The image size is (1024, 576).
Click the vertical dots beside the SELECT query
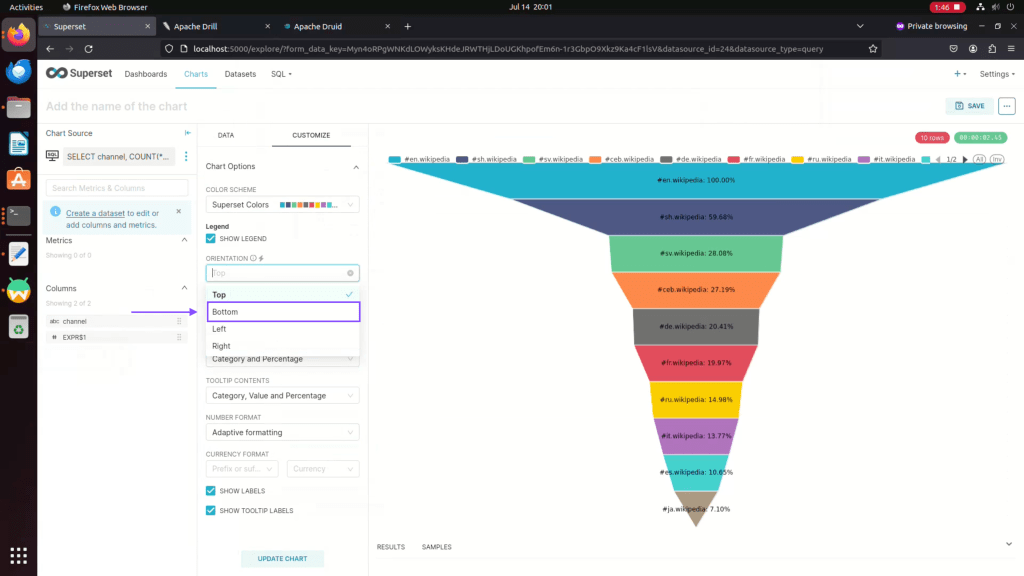186,156
